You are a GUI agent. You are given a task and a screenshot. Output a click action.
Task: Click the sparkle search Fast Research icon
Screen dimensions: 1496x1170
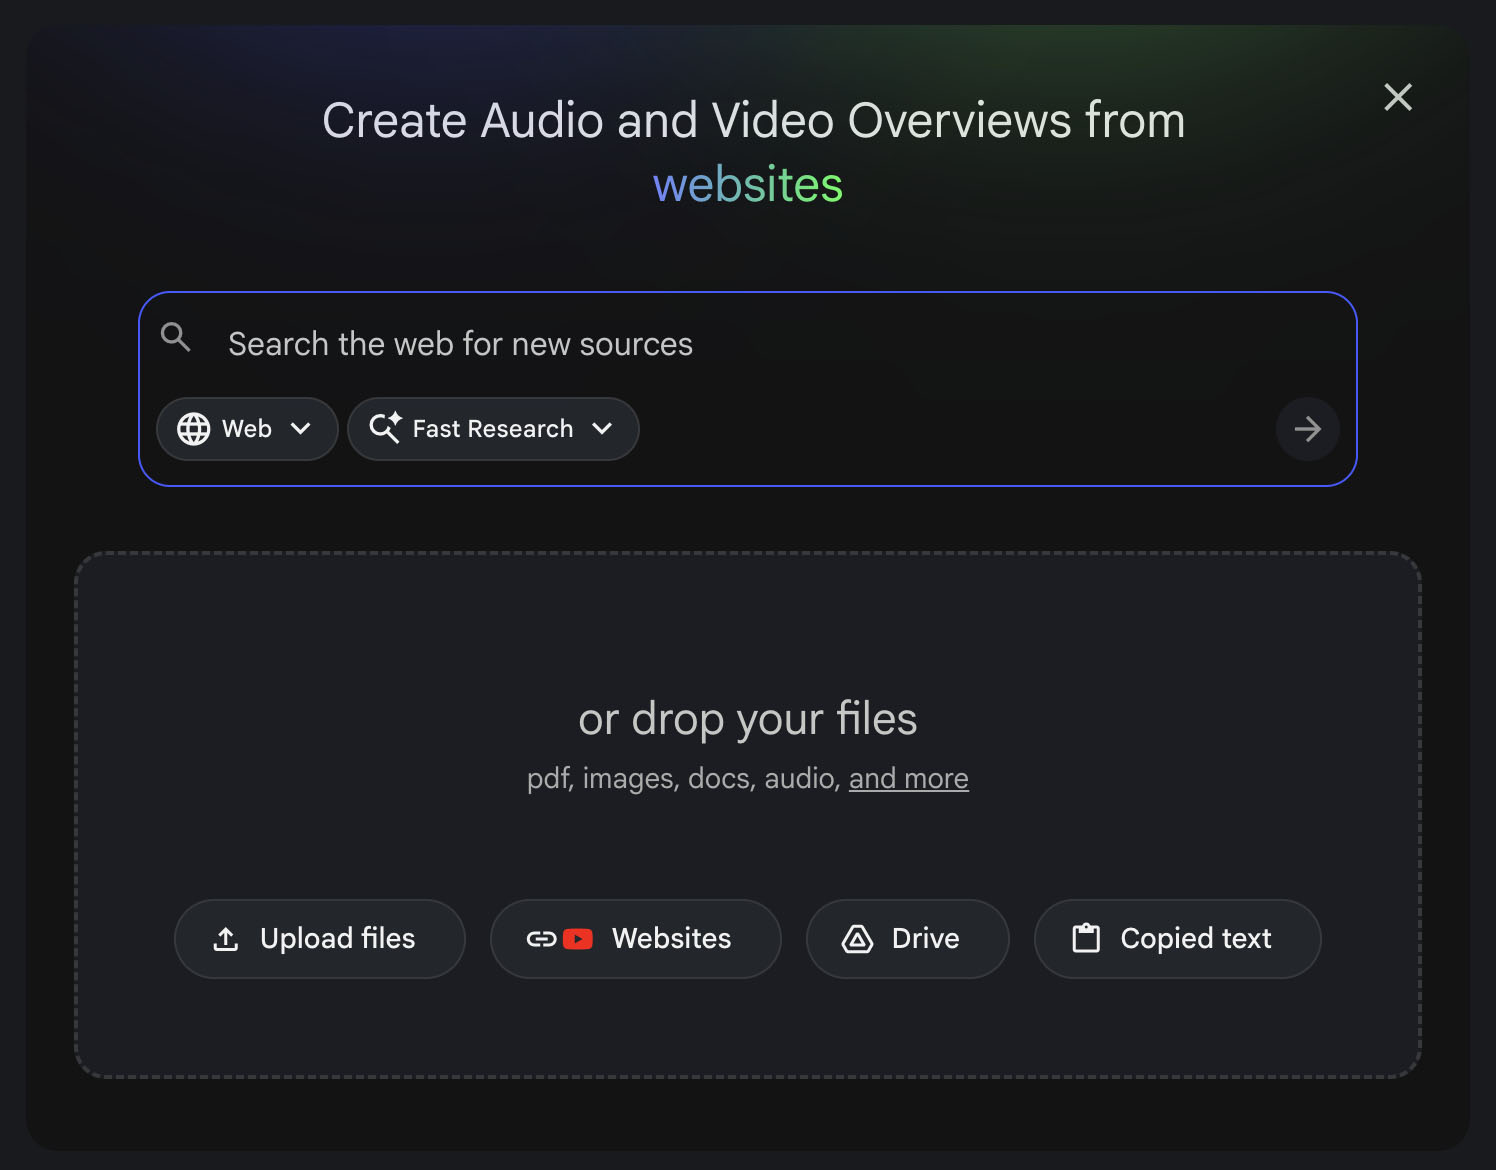coord(385,428)
